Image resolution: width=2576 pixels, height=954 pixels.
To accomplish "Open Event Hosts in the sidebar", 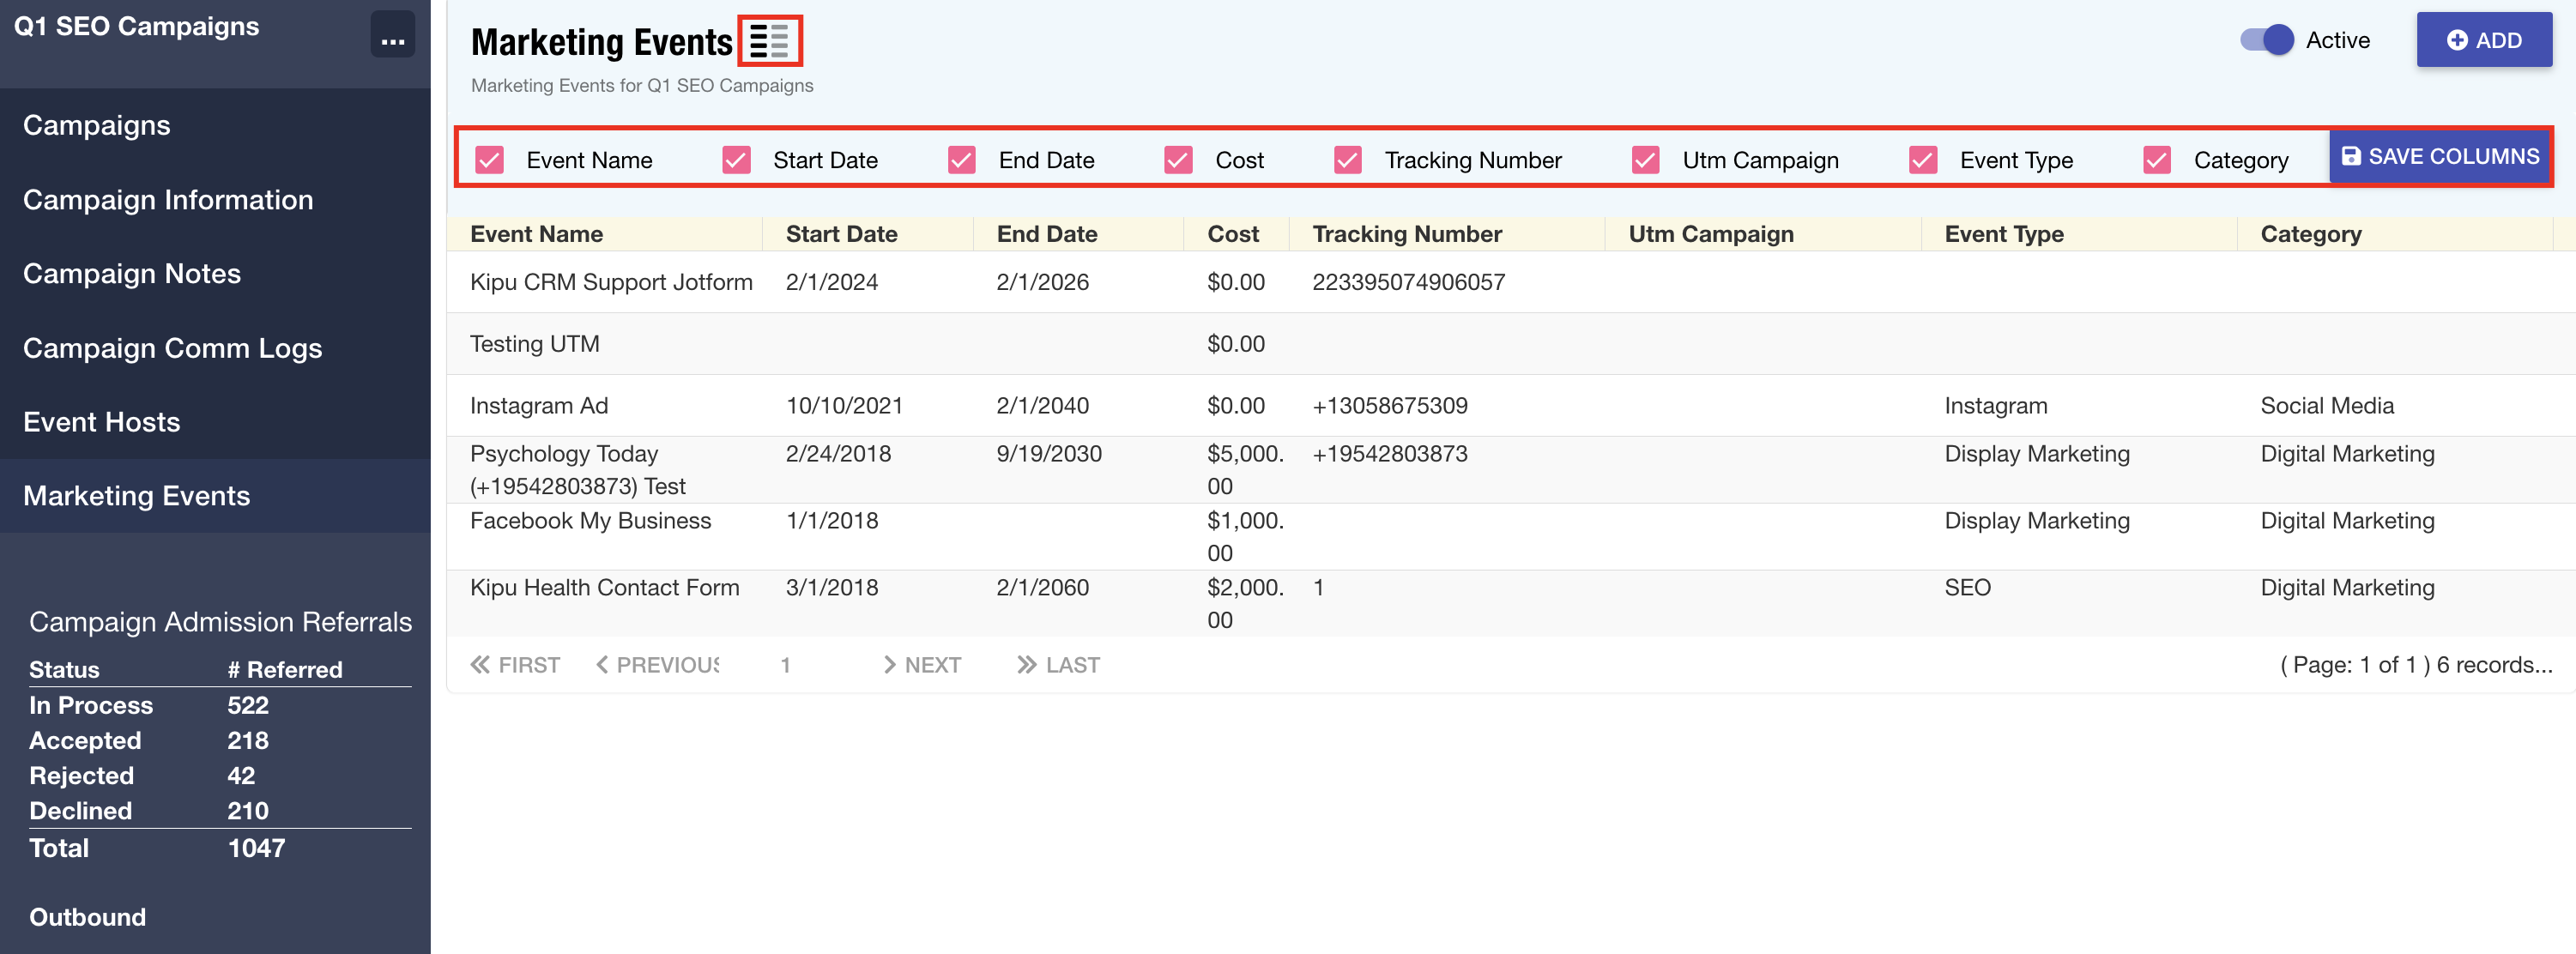I will (102, 422).
